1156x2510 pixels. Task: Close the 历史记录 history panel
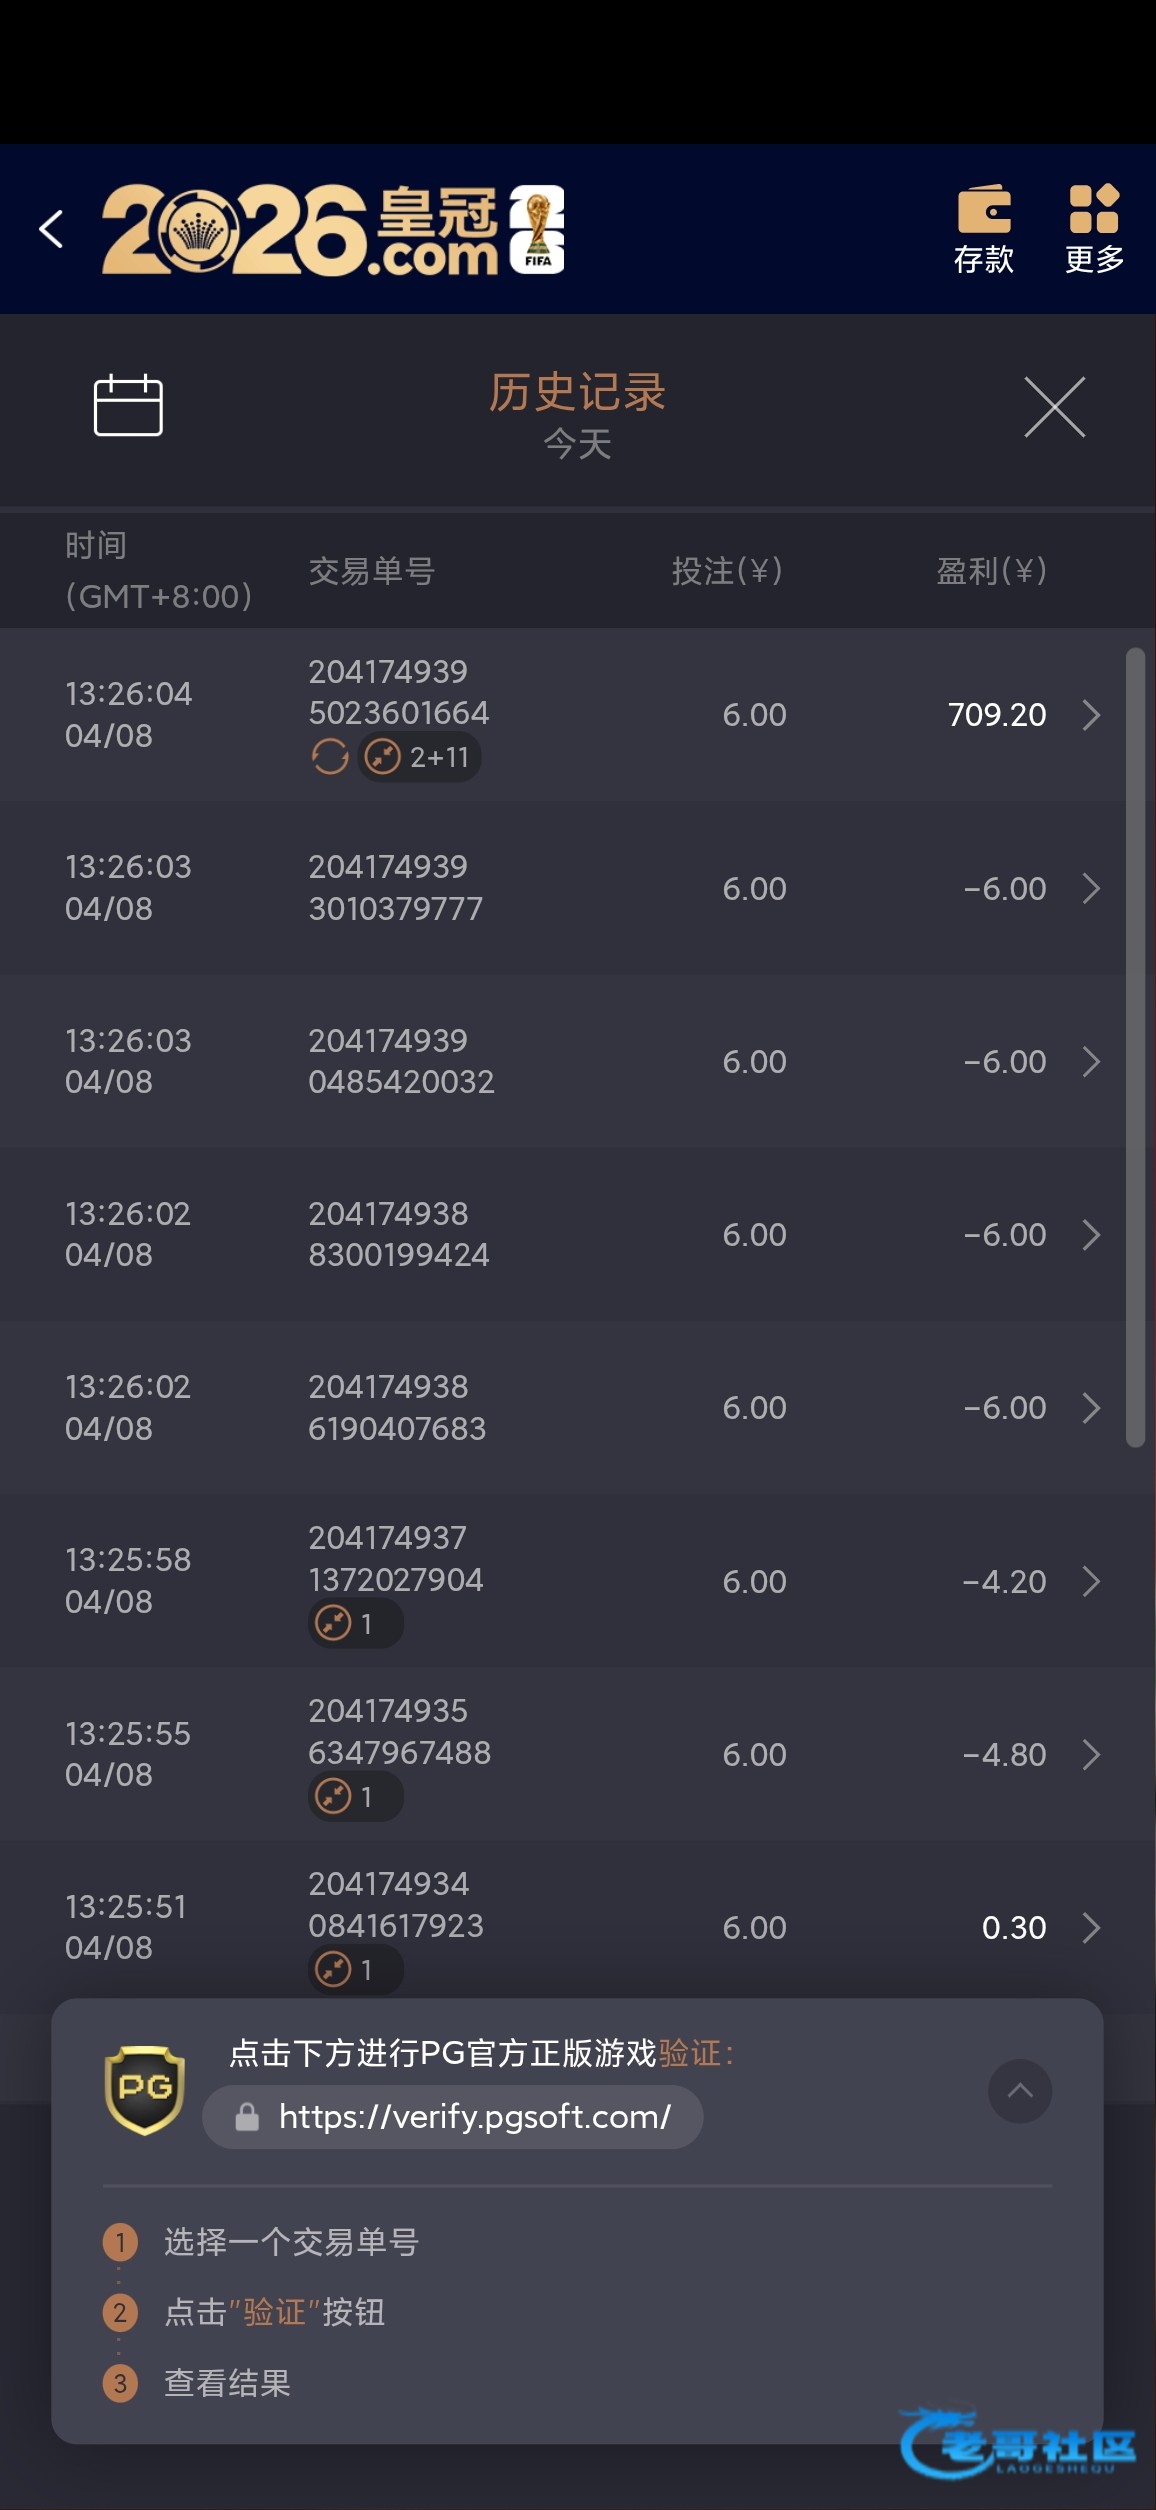click(x=1054, y=407)
